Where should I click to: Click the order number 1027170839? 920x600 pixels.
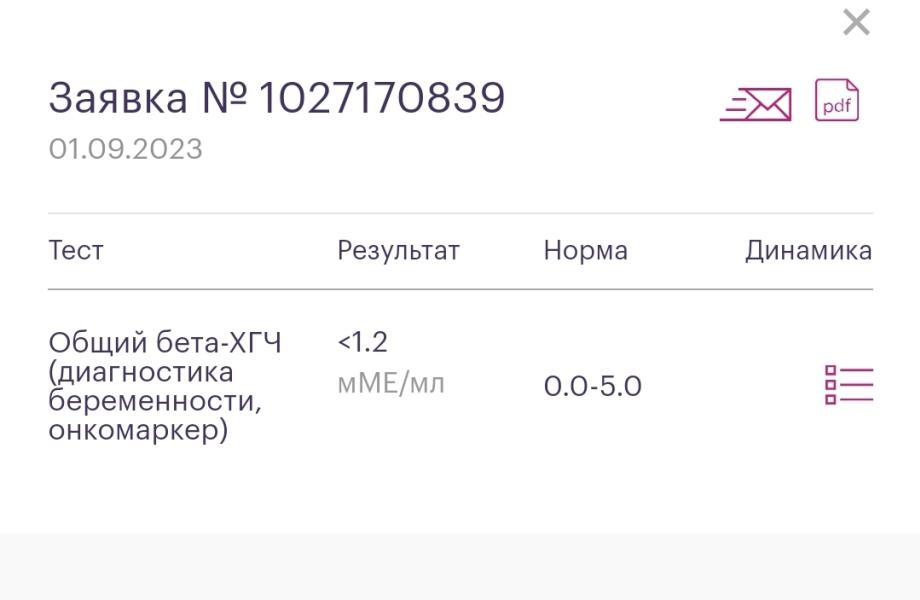(x=382, y=97)
